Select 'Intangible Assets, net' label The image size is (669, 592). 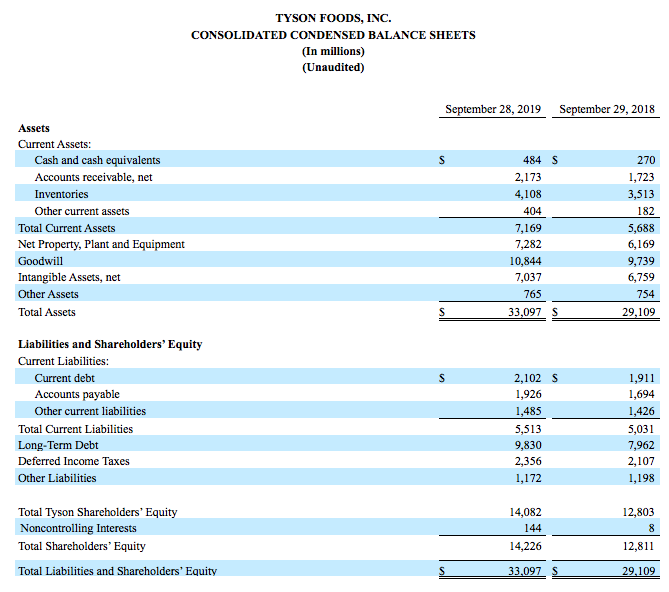[x=69, y=278]
